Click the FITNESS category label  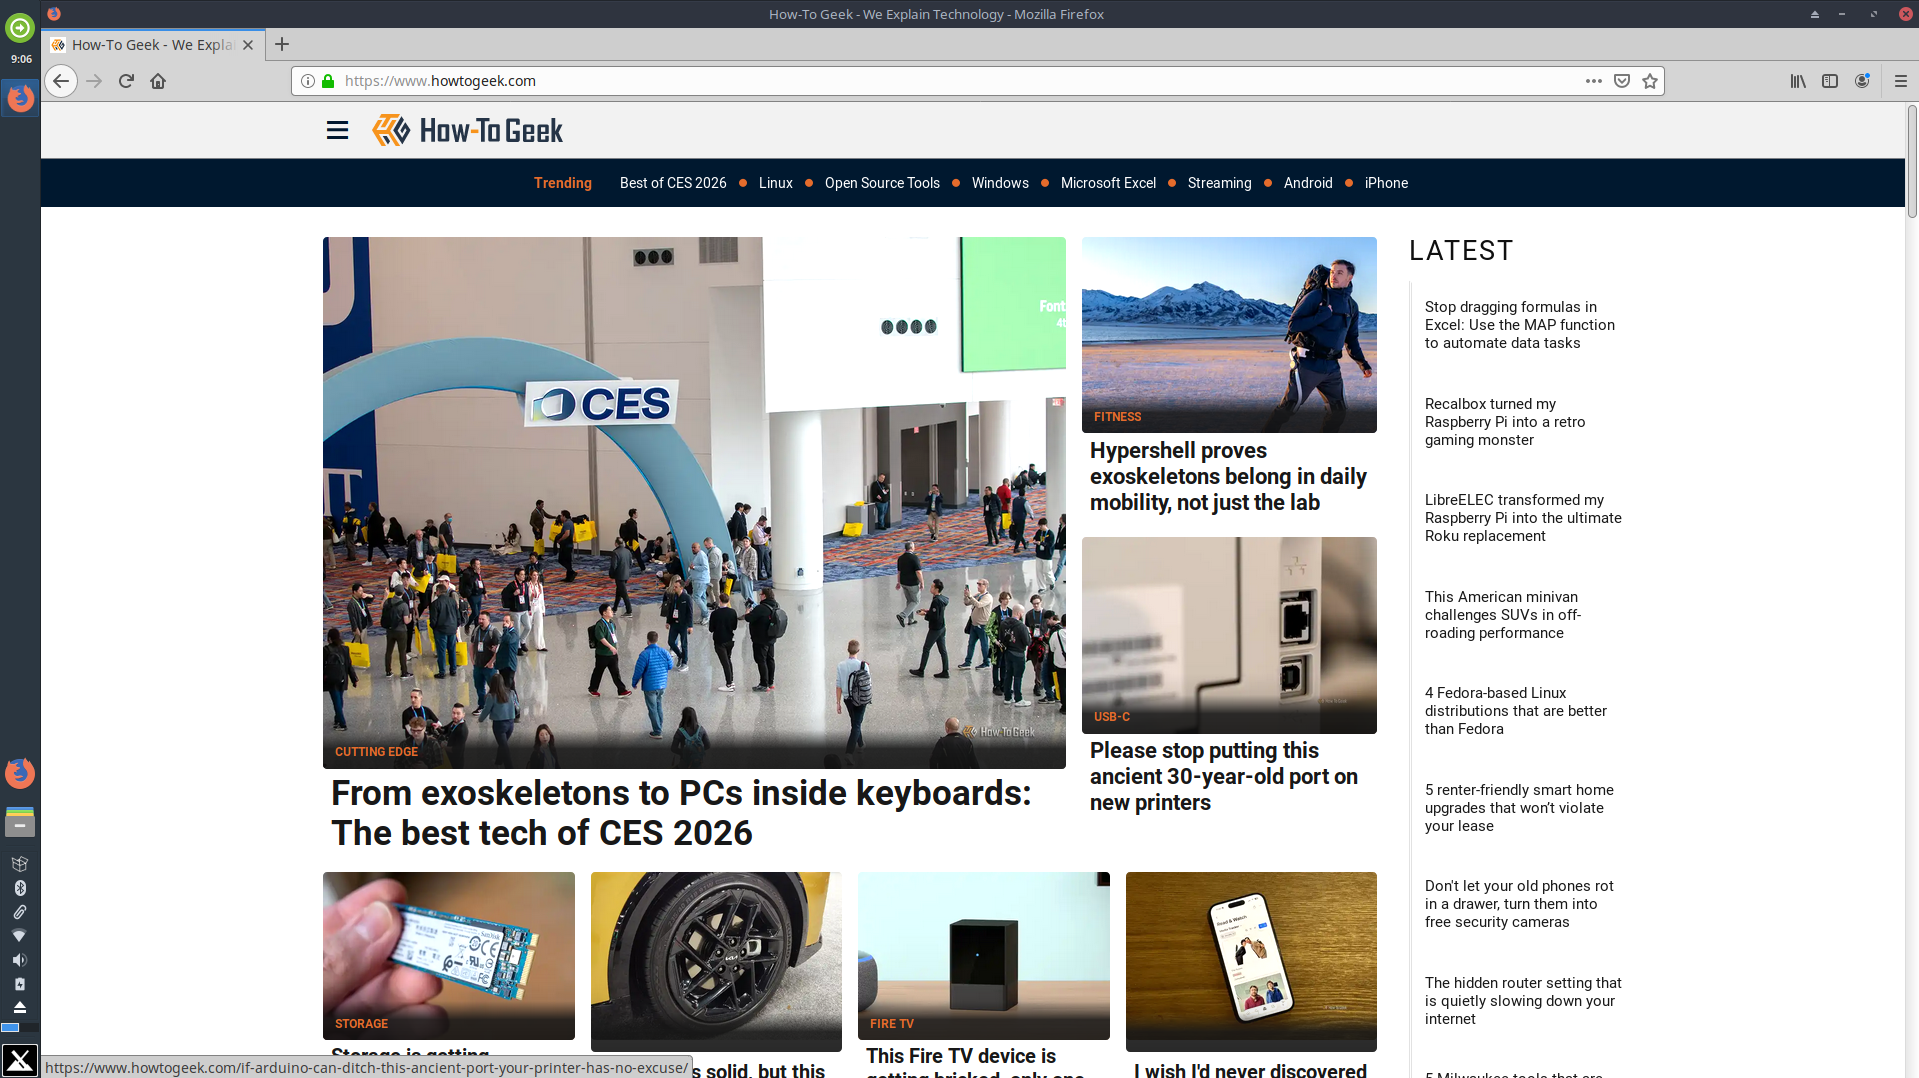coord(1117,417)
